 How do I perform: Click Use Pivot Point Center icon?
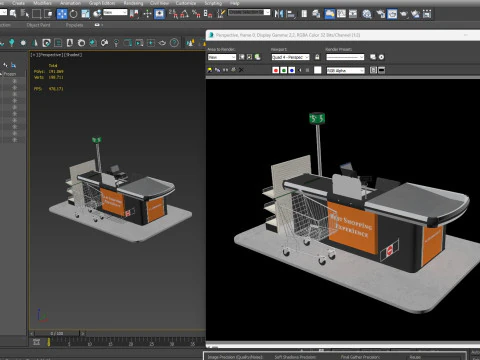134,14
